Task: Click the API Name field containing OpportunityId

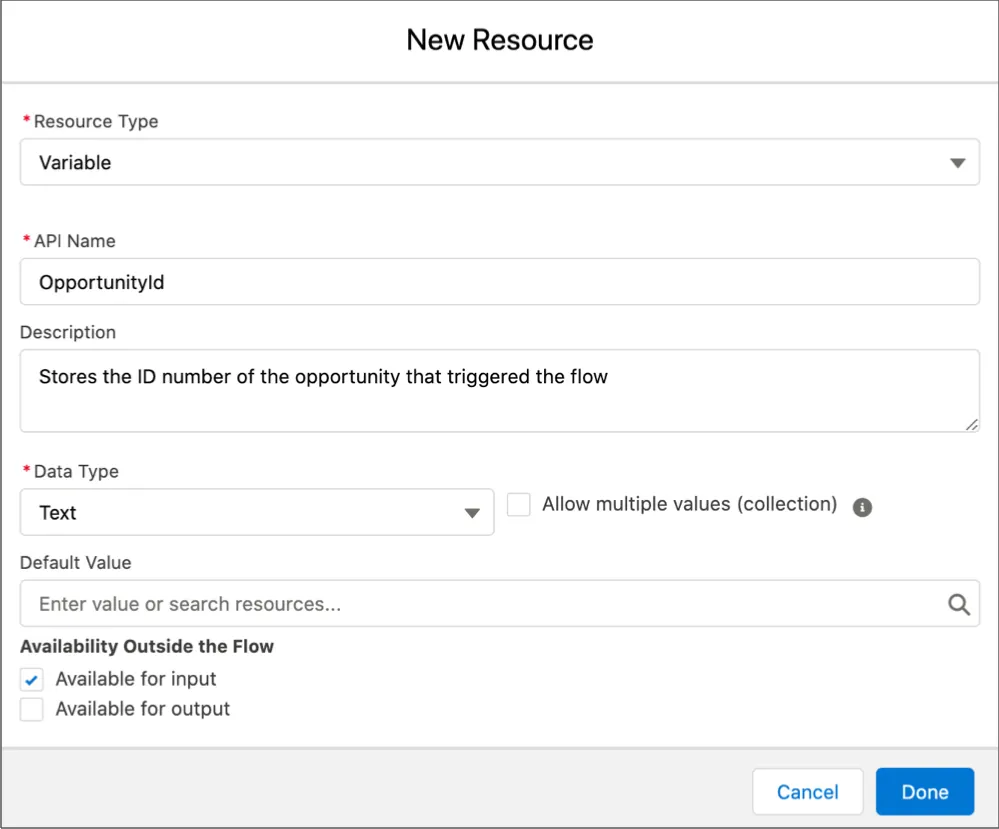Action: [499, 282]
